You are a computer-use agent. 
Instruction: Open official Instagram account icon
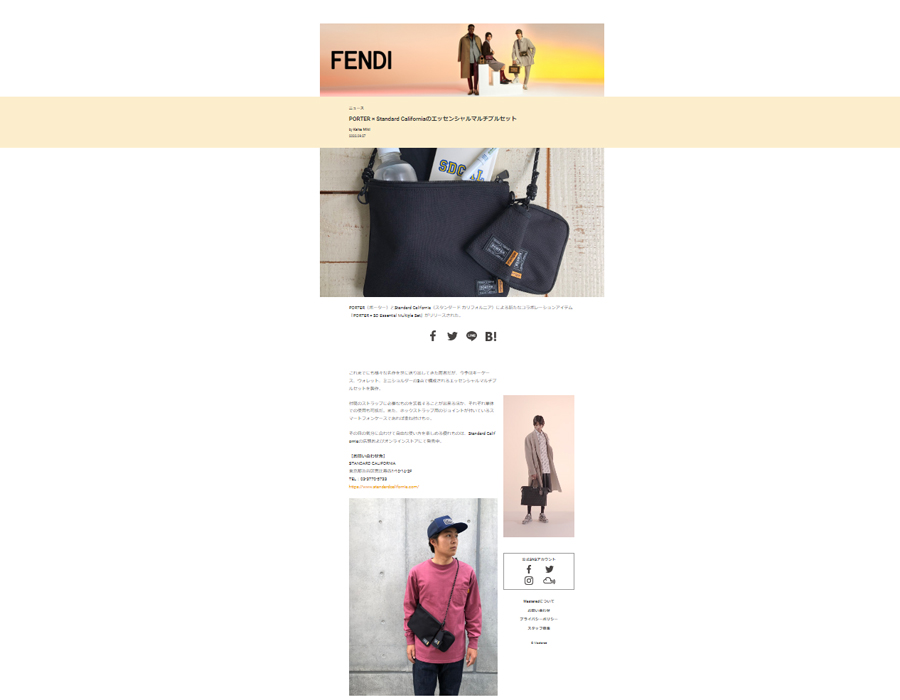(529, 581)
